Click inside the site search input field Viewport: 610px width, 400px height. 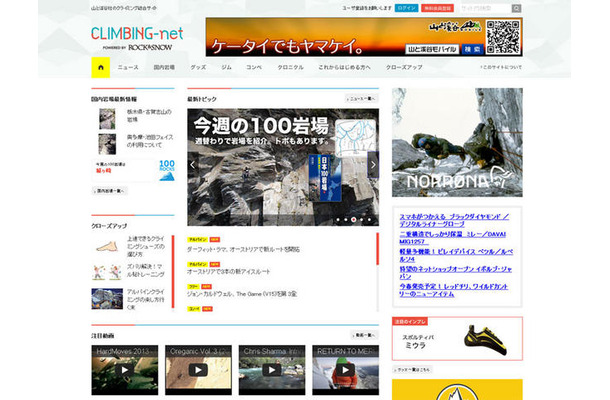(x=484, y=8)
